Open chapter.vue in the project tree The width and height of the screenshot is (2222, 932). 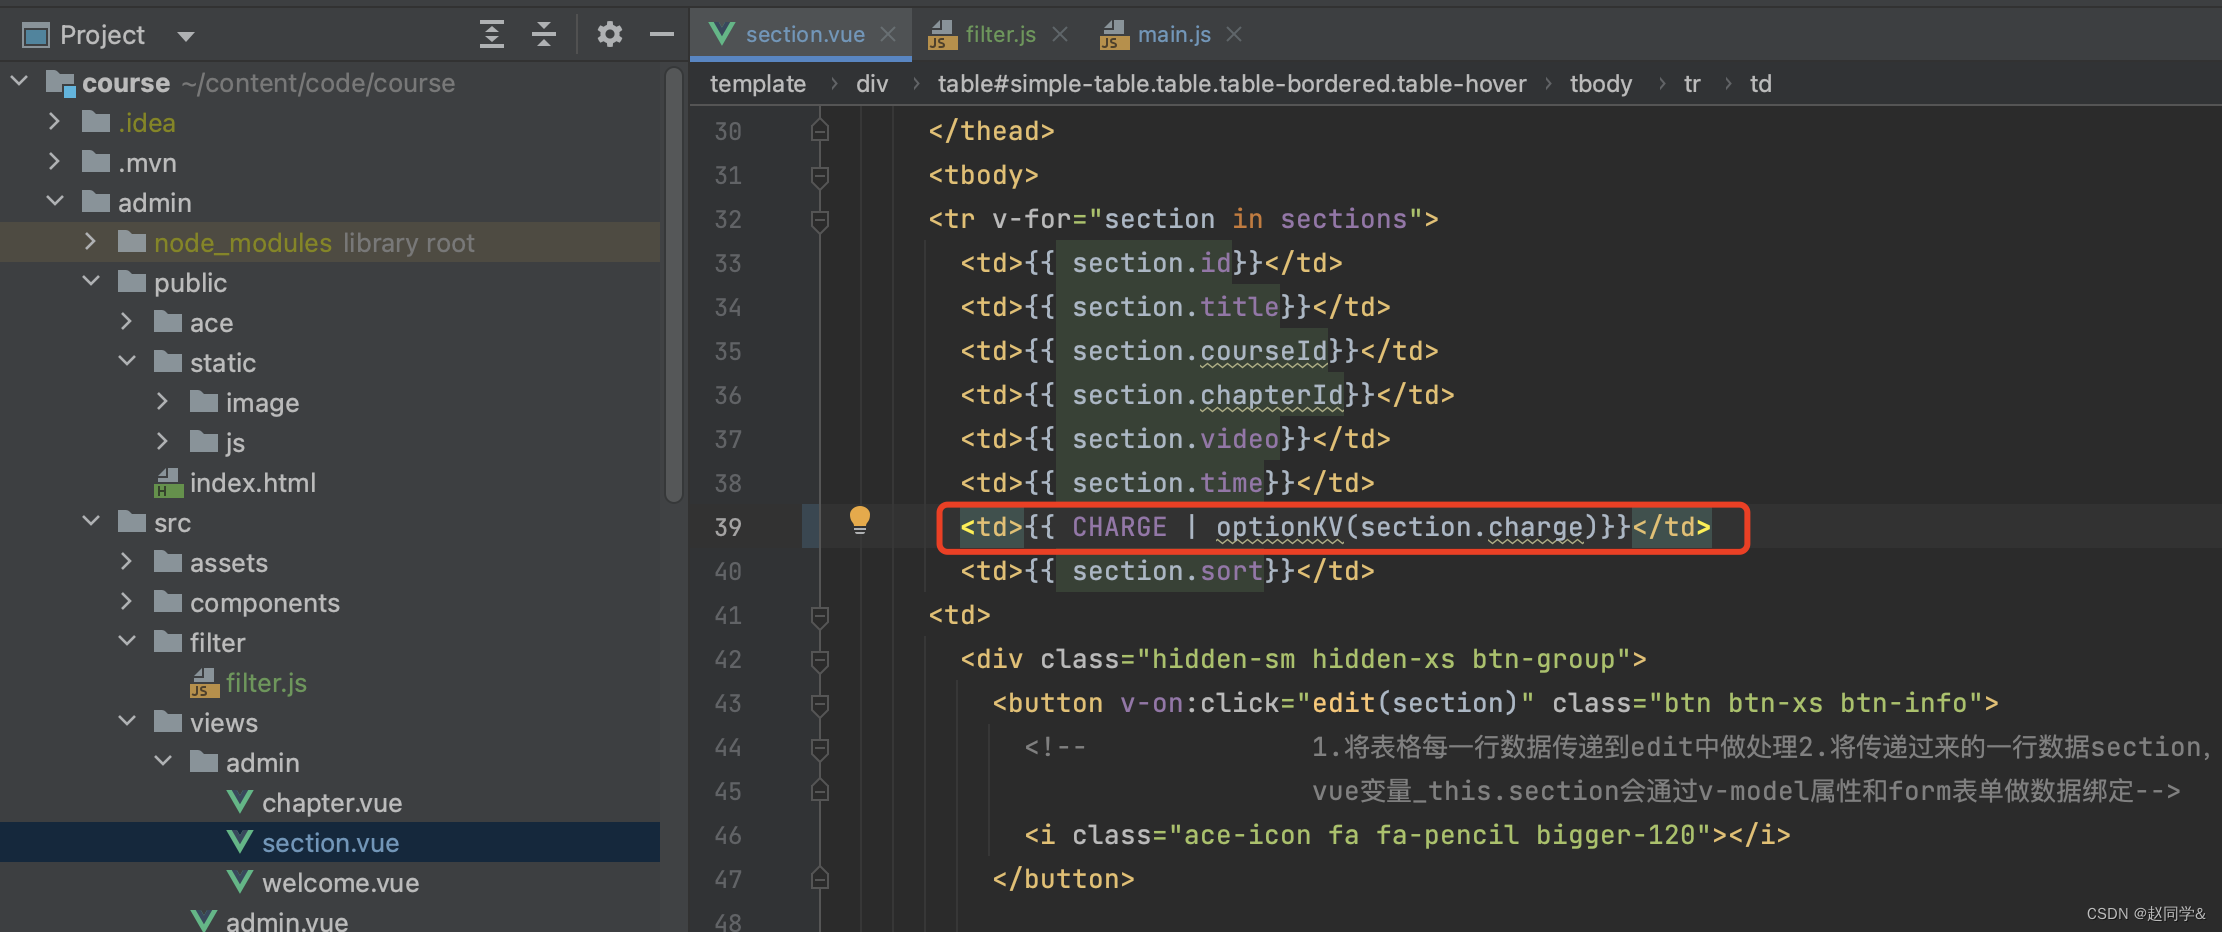(x=332, y=803)
